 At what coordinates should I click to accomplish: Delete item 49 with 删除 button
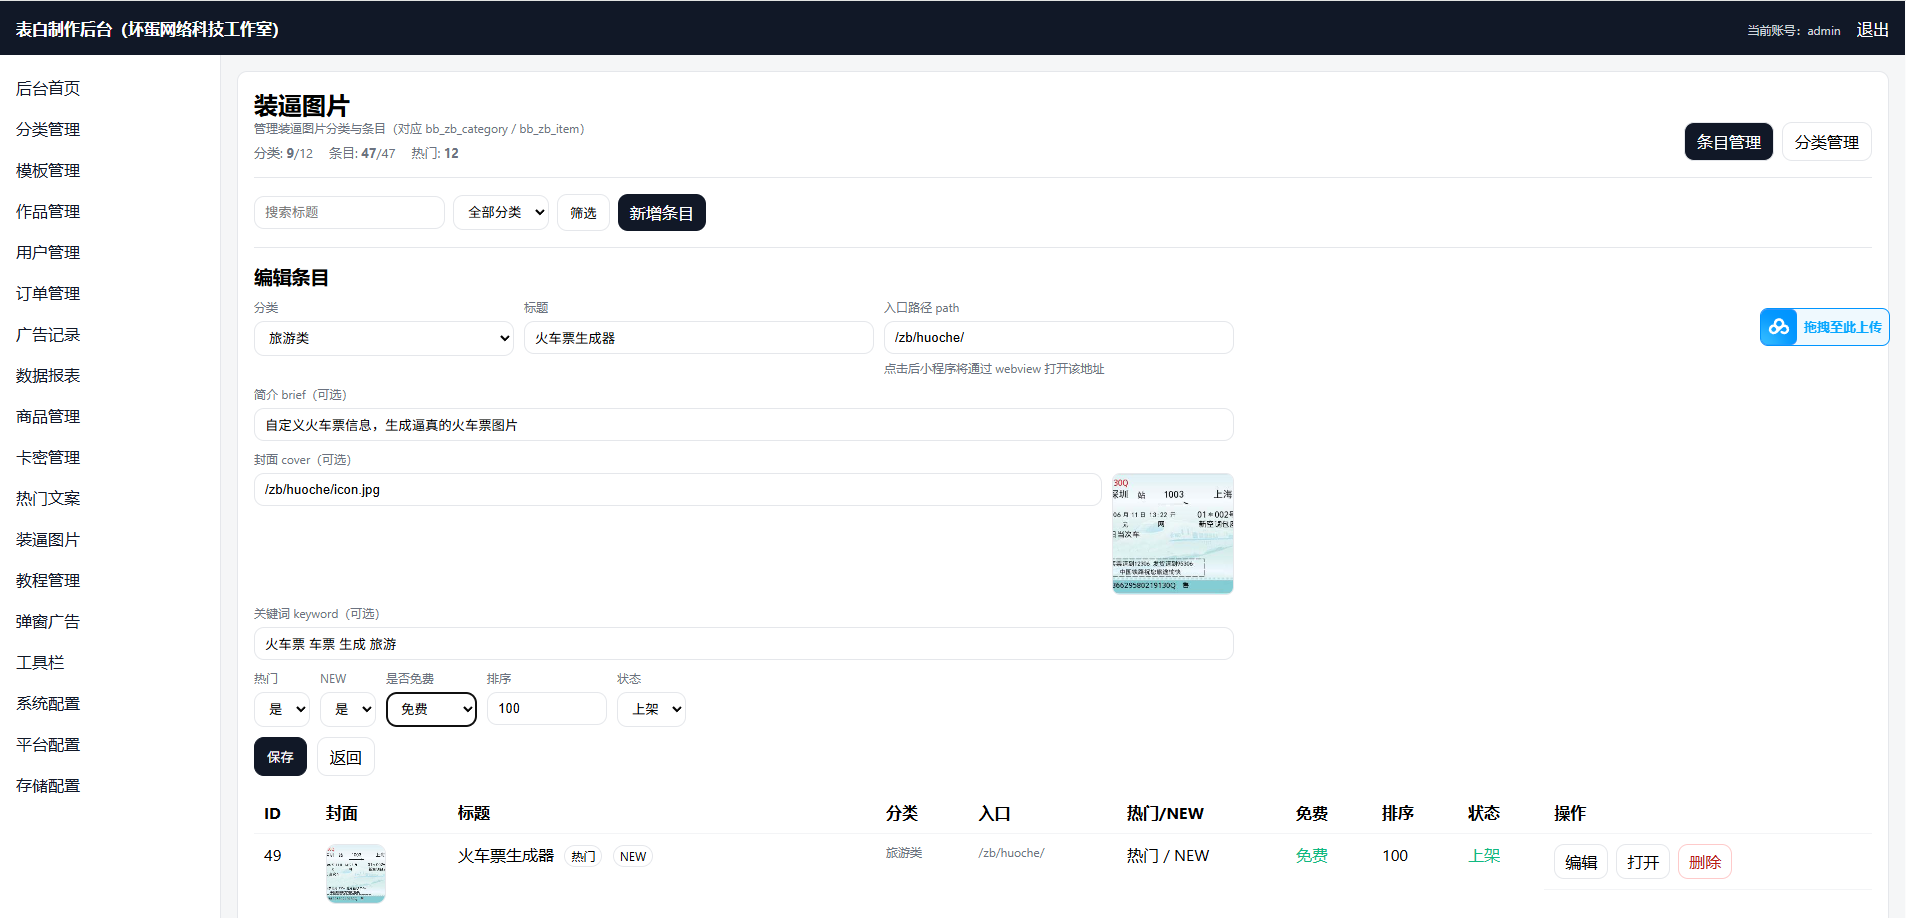coord(1704,862)
